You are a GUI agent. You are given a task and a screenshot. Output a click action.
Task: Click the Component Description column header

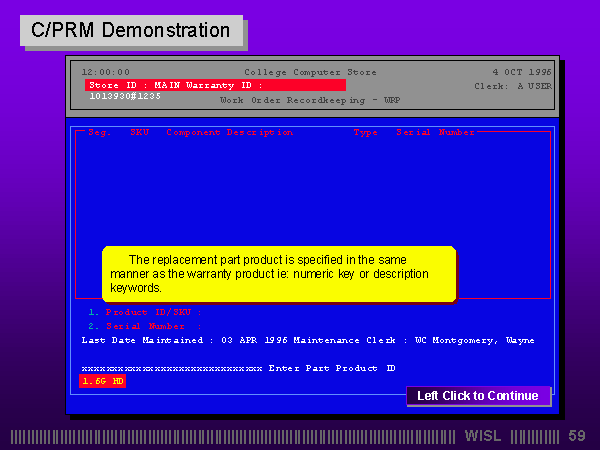tap(230, 132)
